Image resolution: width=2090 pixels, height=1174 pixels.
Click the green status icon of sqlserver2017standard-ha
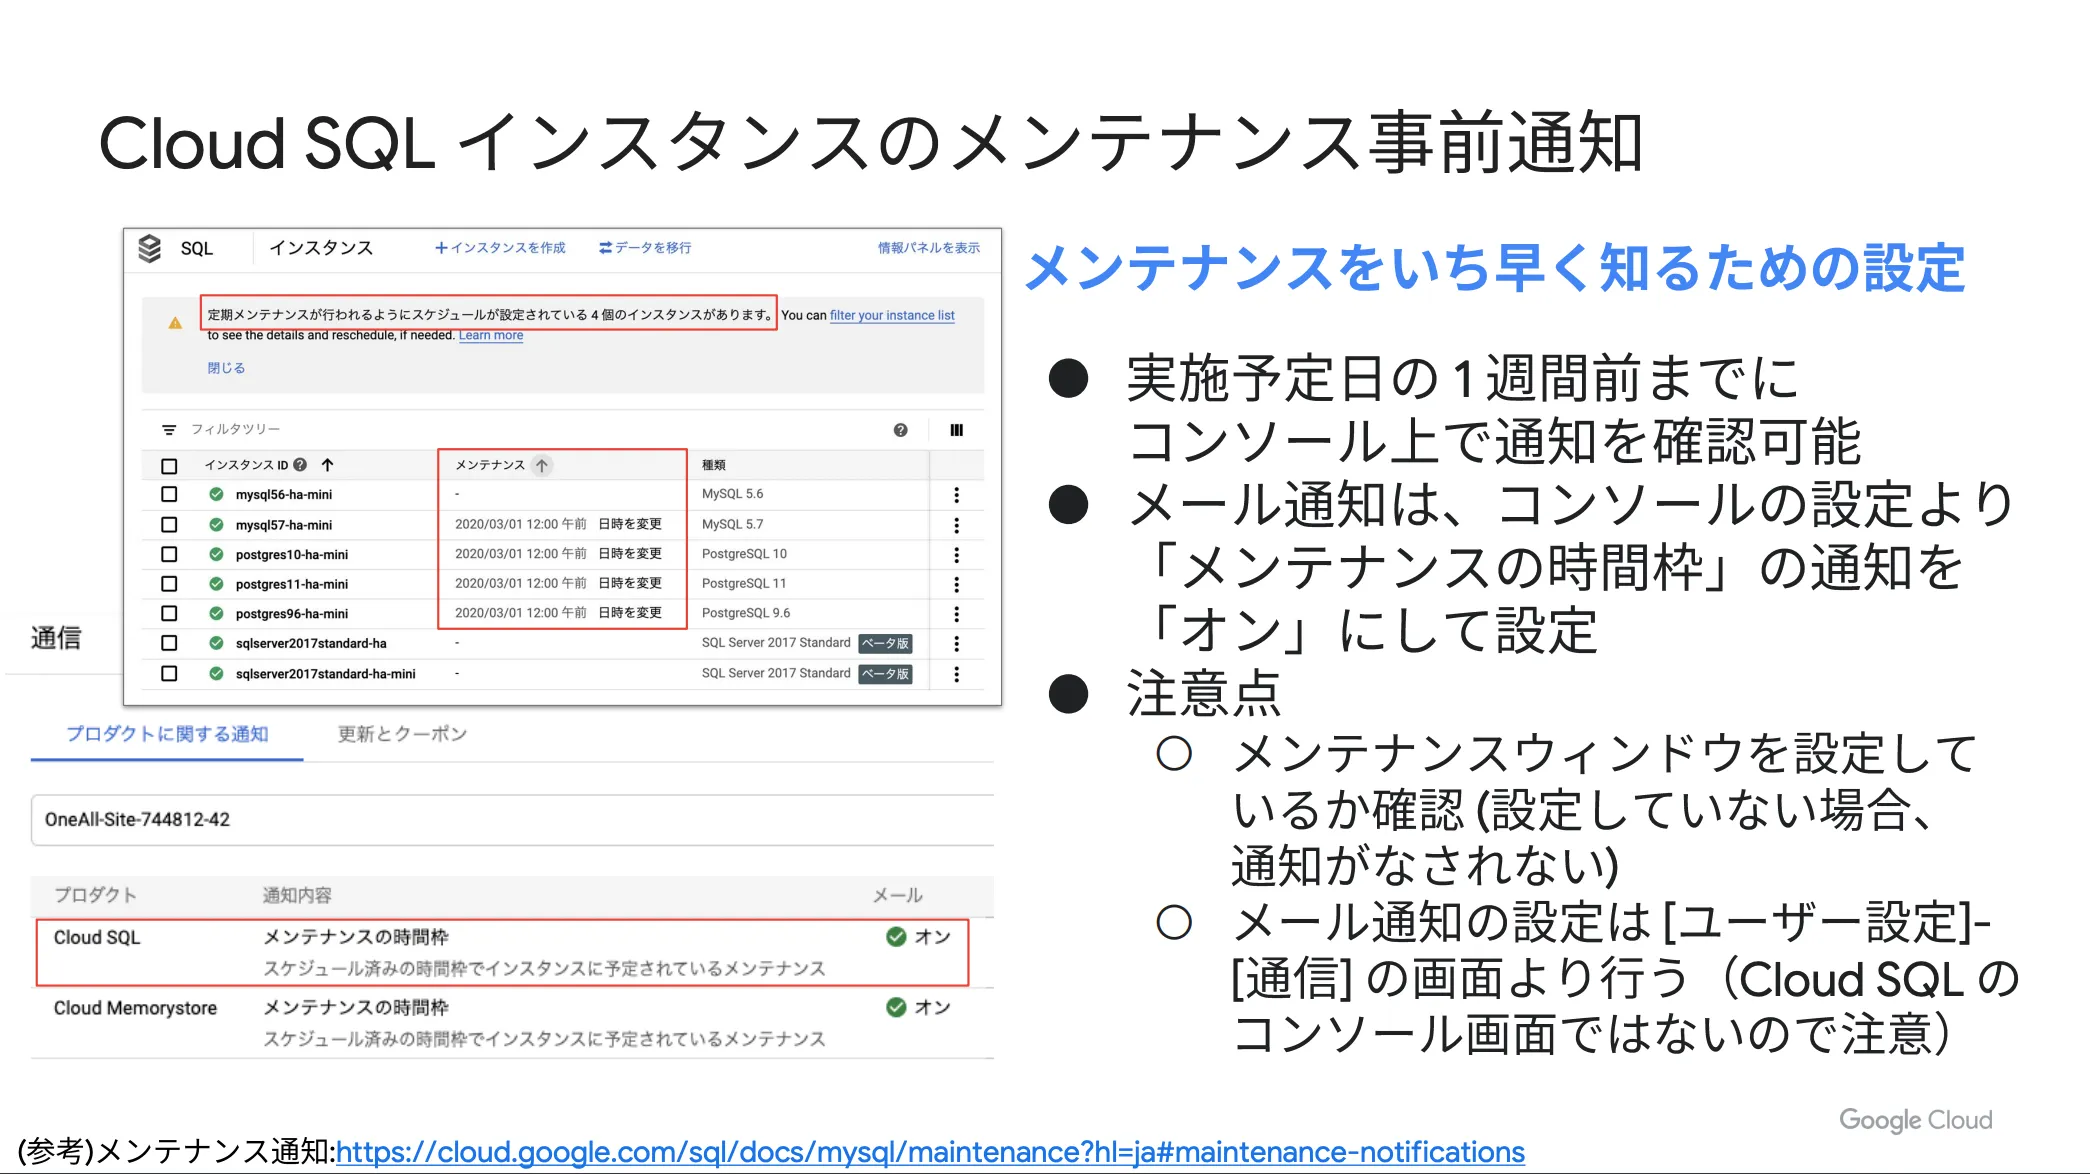click(216, 643)
